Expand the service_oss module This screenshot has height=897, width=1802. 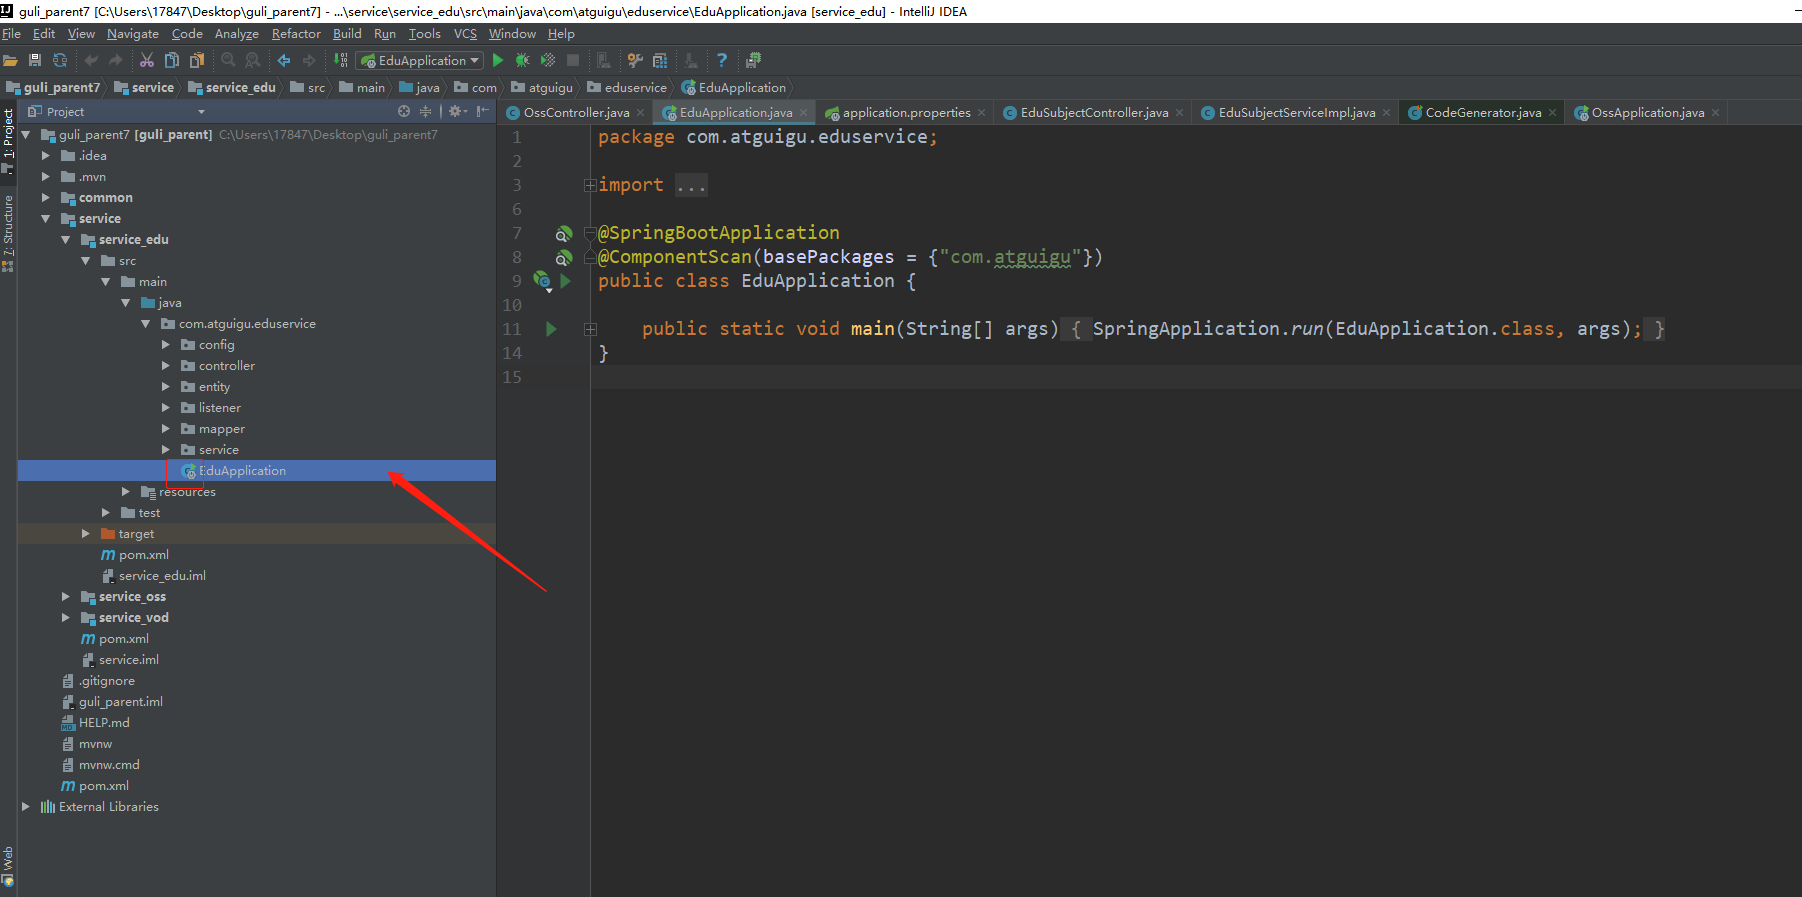click(x=66, y=596)
